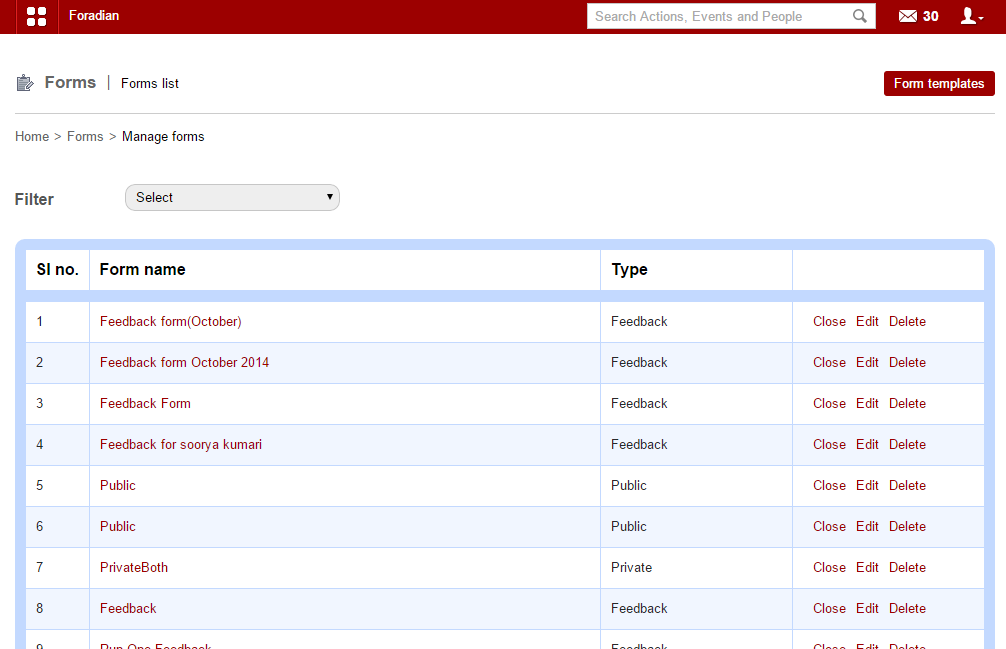Edit the PrivateBoth form
The image size is (1006, 649).
click(x=867, y=568)
